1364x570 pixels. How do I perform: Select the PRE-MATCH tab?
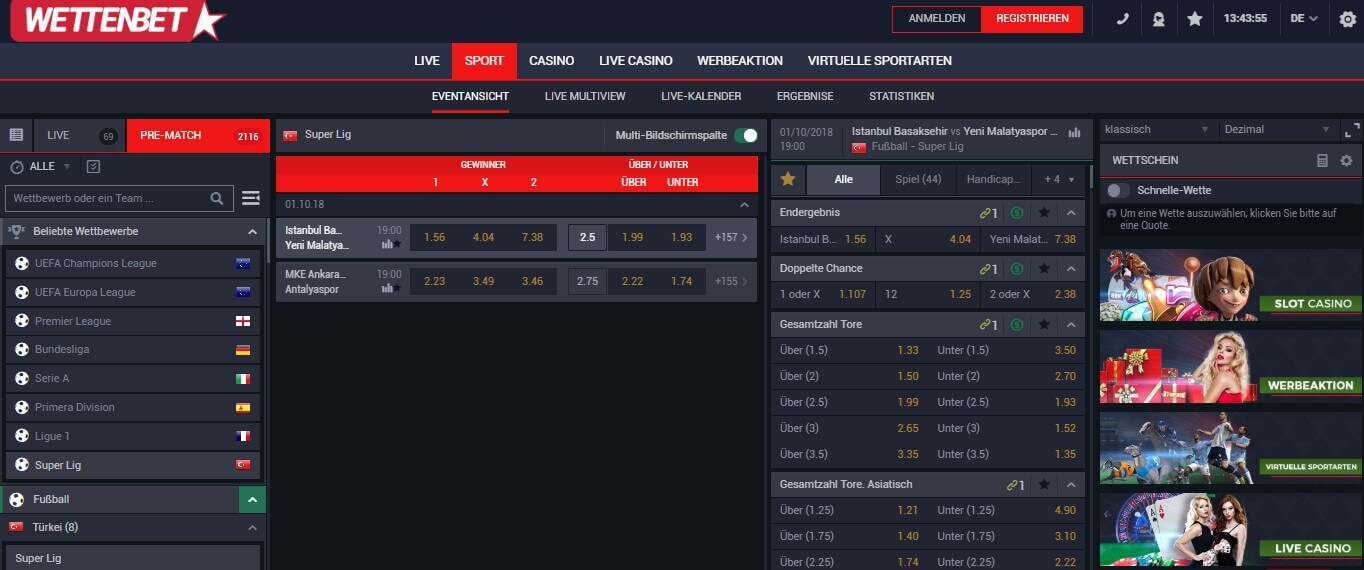pyautogui.click(x=198, y=135)
